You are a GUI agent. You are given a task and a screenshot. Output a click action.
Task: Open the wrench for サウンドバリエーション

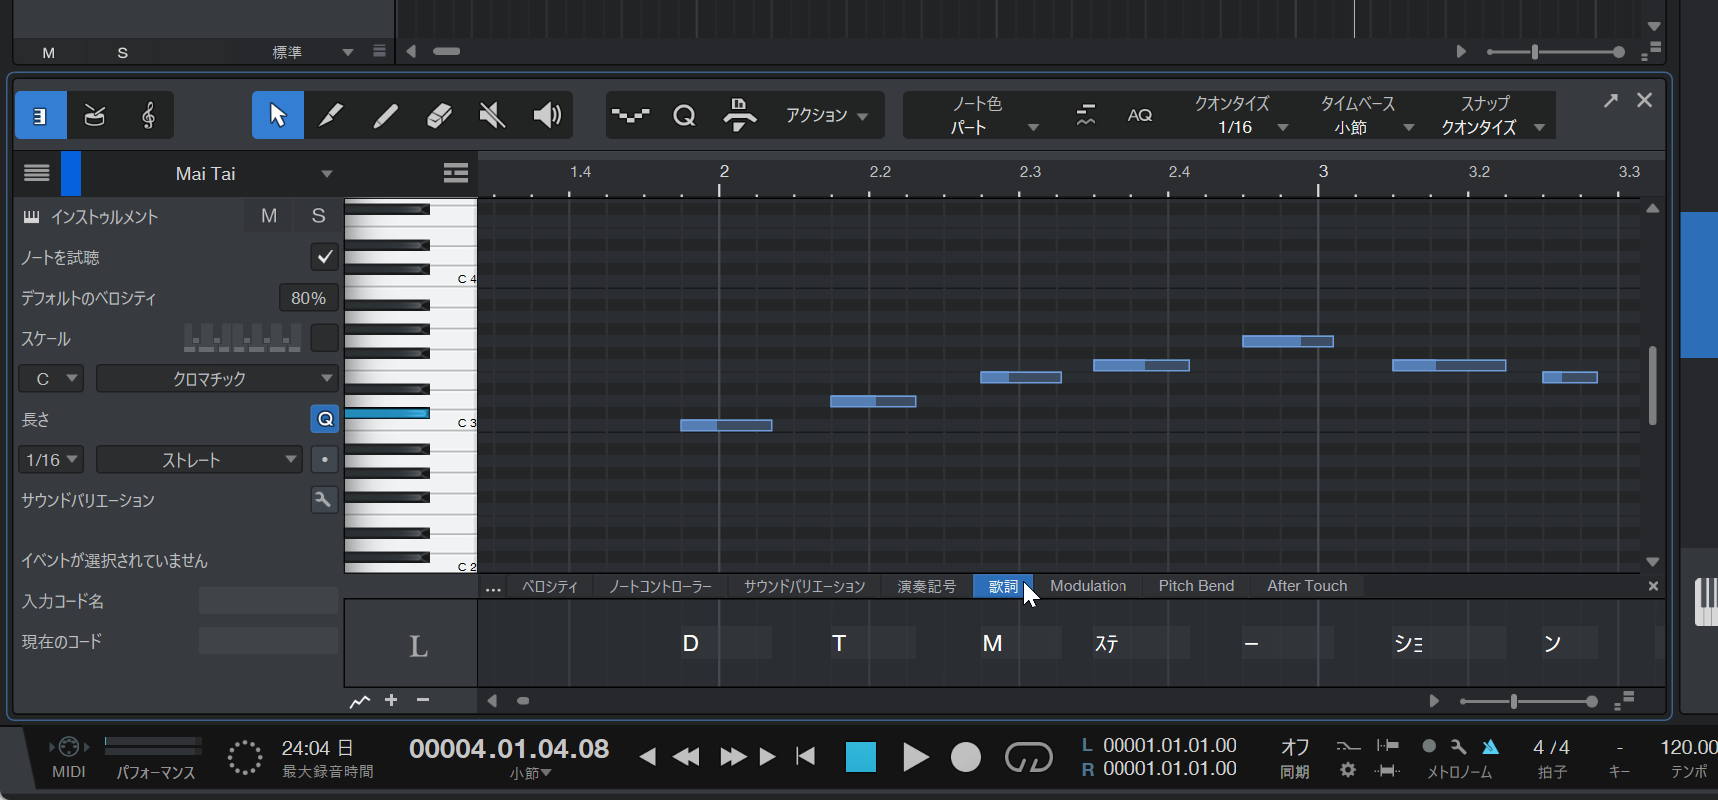pyautogui.click(x=323, y=500)
